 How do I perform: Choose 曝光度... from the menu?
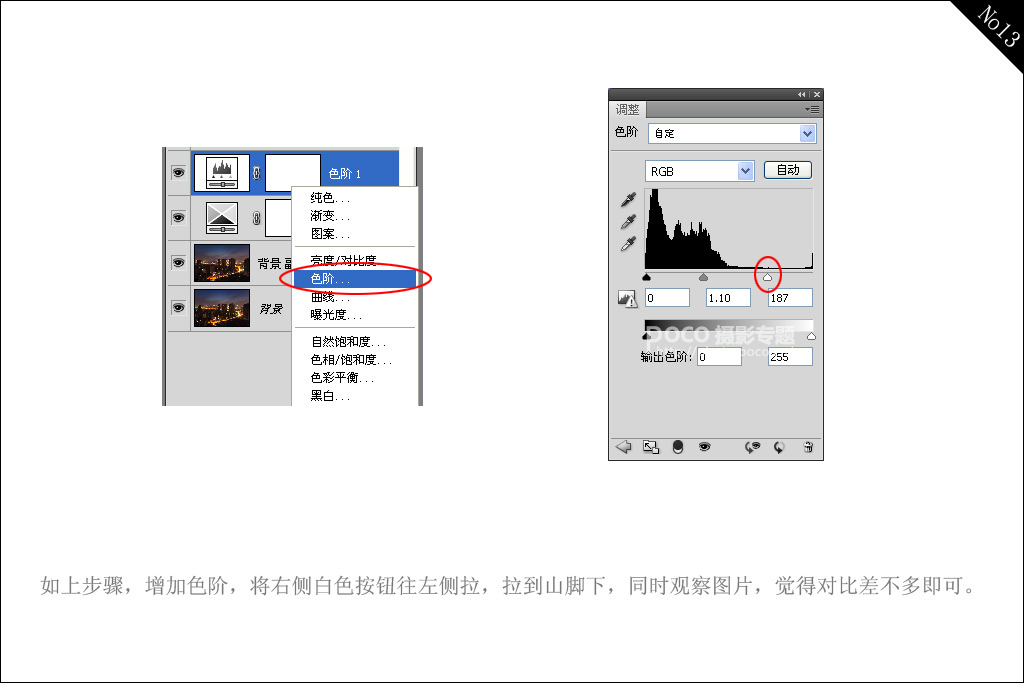(x=355, y=315)
